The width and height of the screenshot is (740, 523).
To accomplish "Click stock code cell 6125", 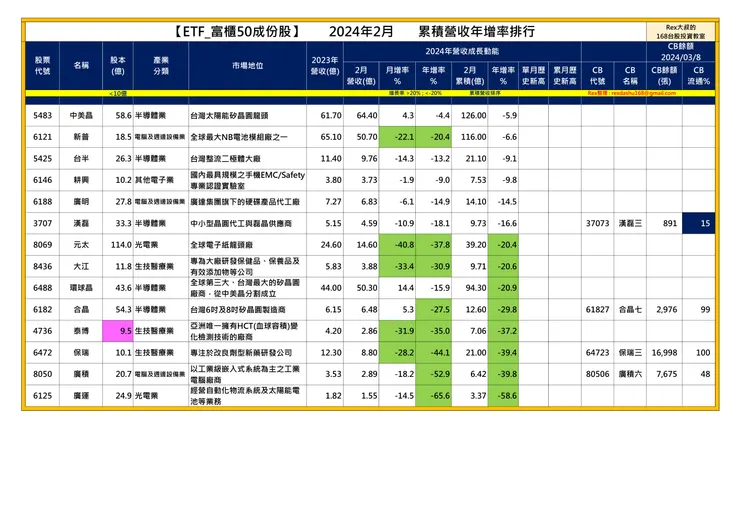I will (x=42, y=396).
